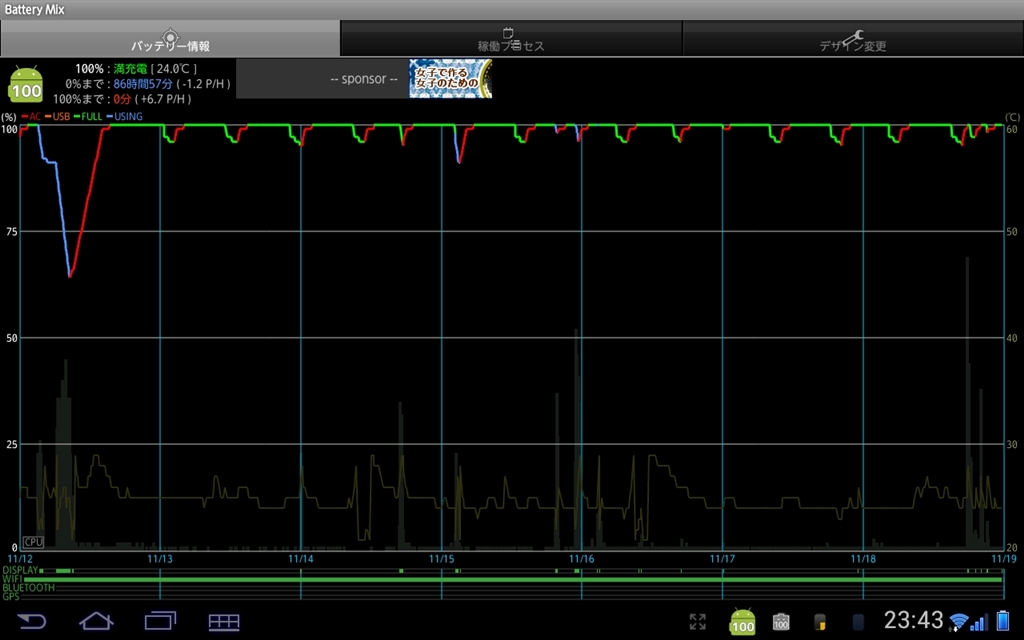Switch to the バッテリー情報 tab
Image resolution: width=1024 pixels, height=640 pixels.
[x=170, y=39]
